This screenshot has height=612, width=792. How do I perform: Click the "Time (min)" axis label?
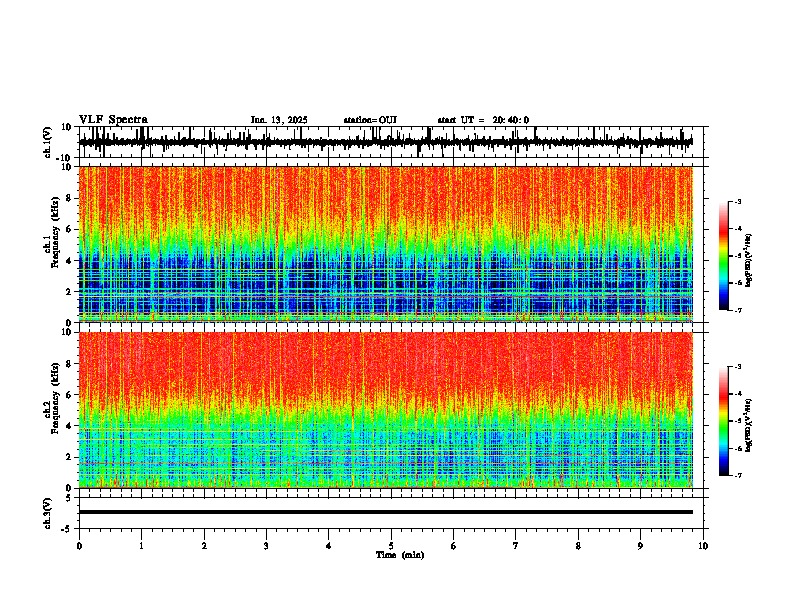click(x=400, y=555)
